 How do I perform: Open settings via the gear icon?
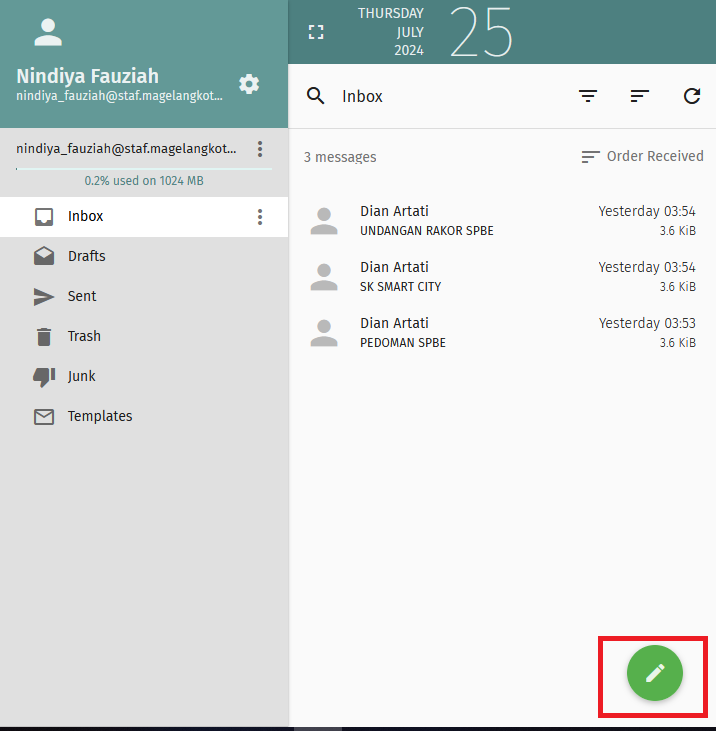[x=249, y=84]
